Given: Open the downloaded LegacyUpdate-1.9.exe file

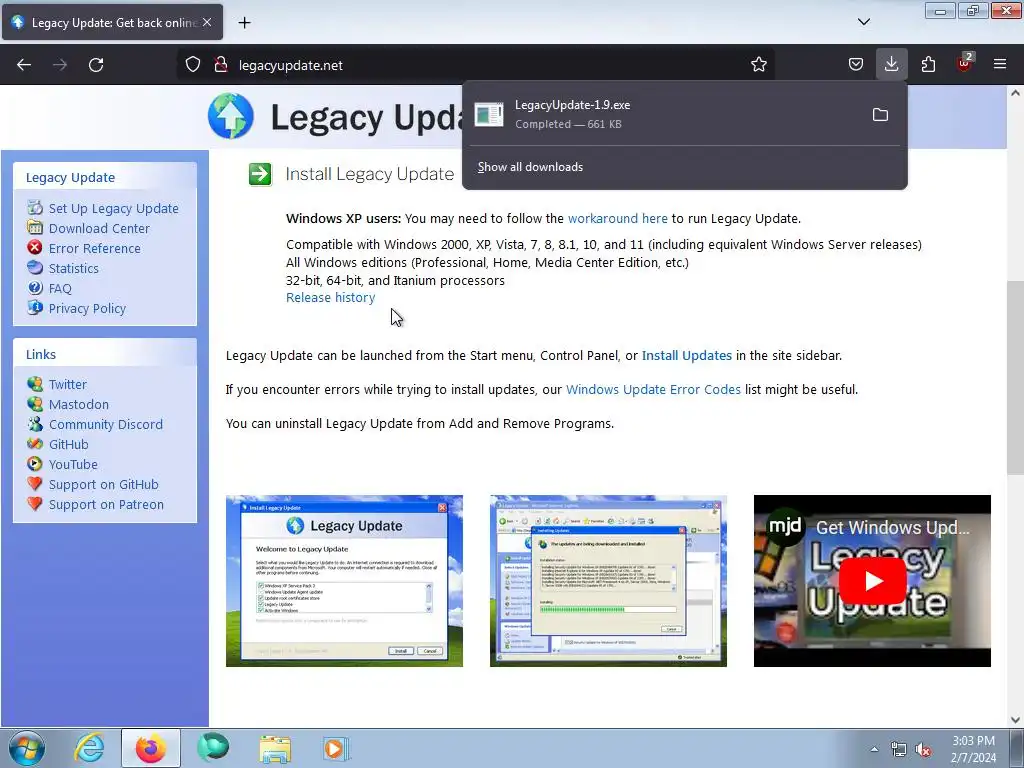Looking at the screenshot, I should [x=666, y=114].
